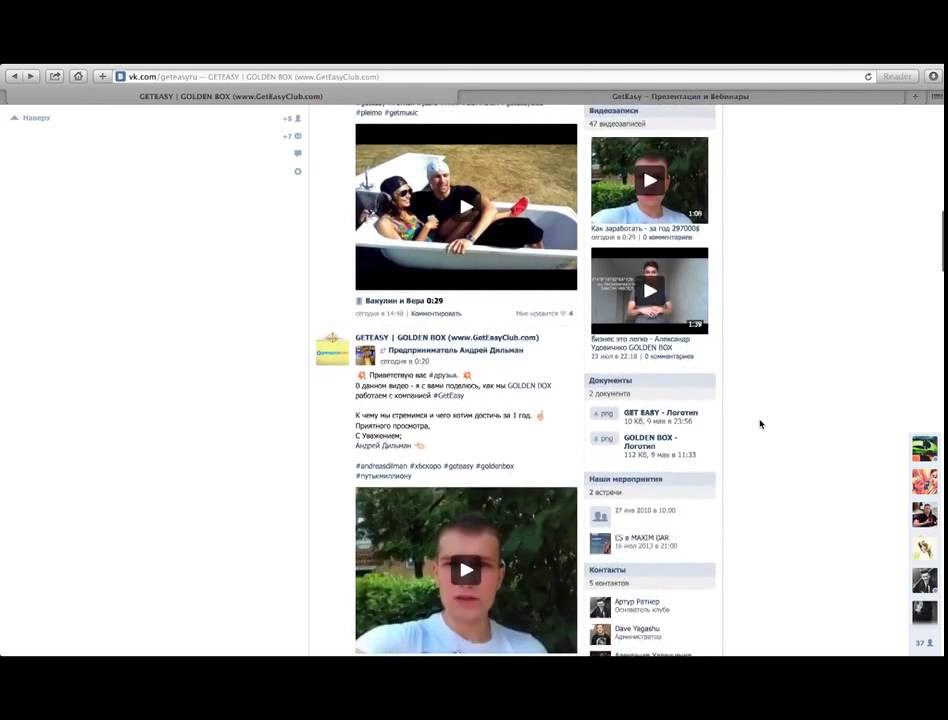The width and height of the screenshot is (948, 720).
Task: Open the GetEasy group avatar thumbnail
Action: coord(332,349)
